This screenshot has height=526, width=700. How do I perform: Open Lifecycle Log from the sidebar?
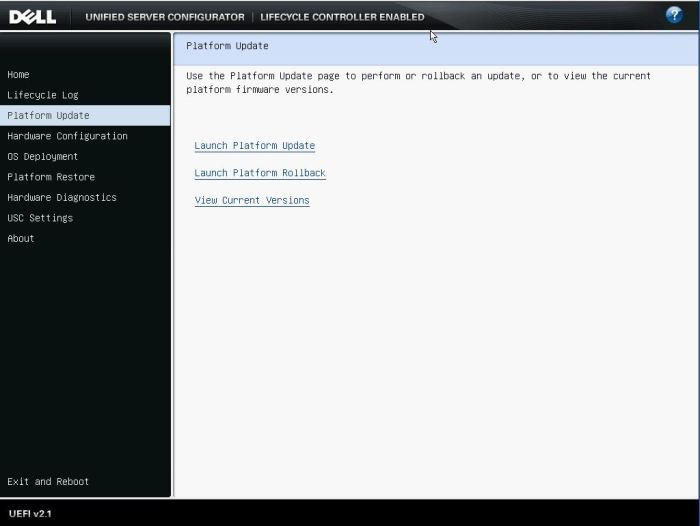(x=42, y=95)
